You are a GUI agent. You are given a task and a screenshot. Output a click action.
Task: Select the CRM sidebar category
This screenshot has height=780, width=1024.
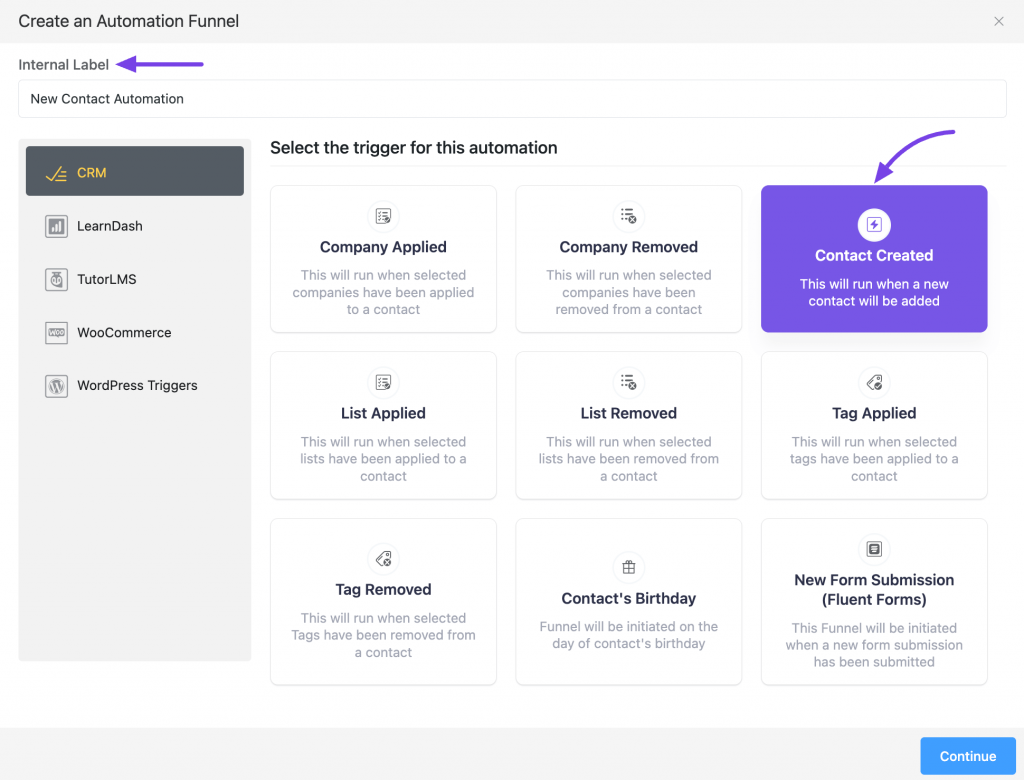click(134, 171)
